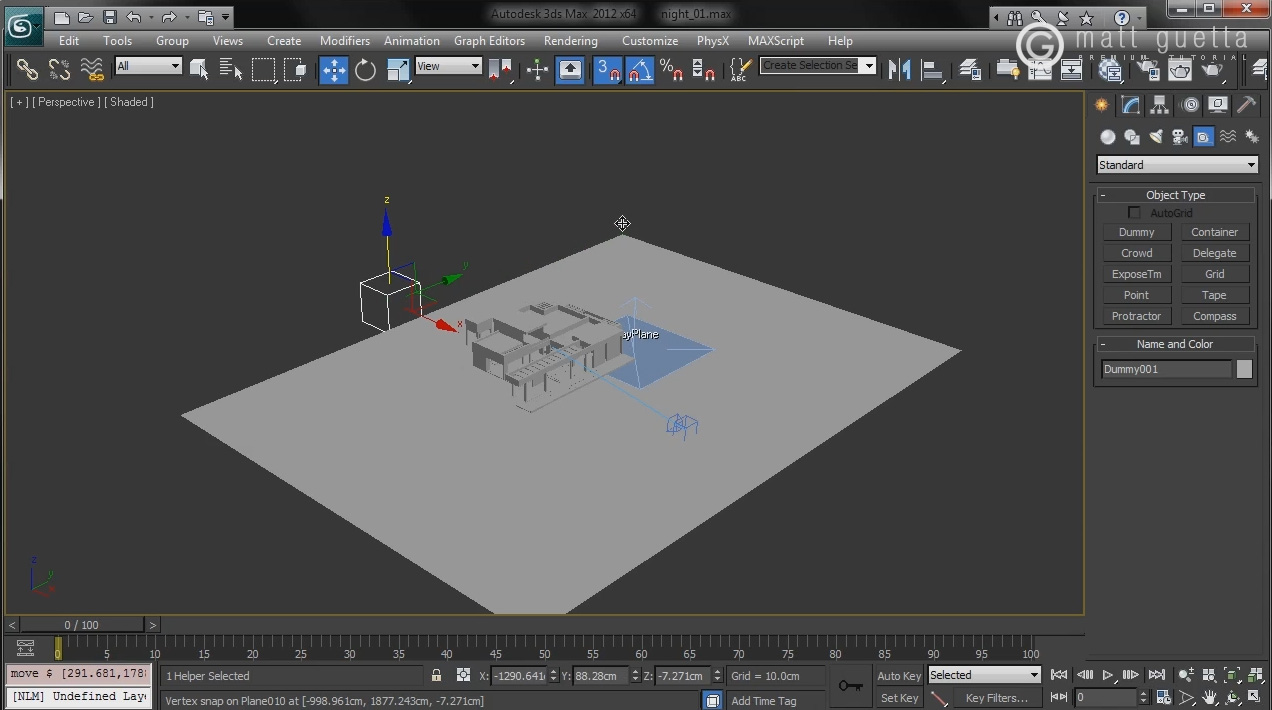
Task: Open the Edit menu
Action: 69,41
